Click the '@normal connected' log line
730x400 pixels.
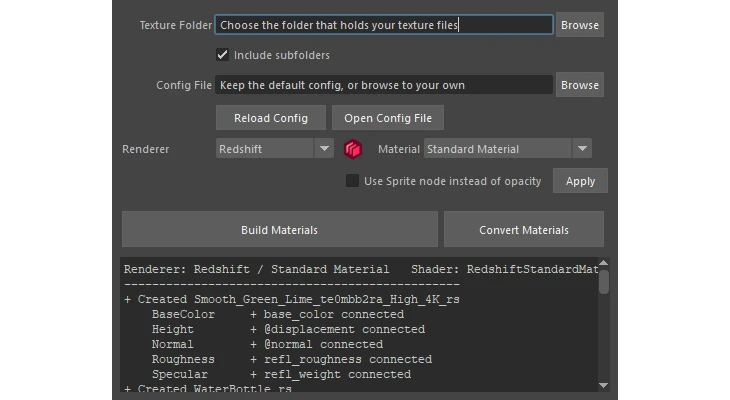pos(317,344)
